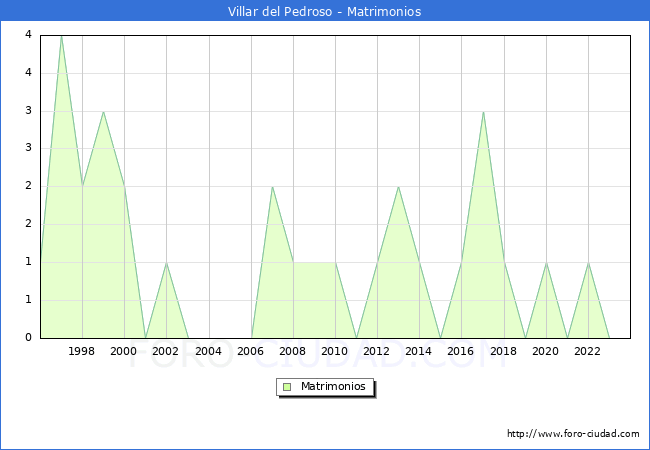Click the 2007 peak data point
The image size is (650, 450).
coord(272,187)
